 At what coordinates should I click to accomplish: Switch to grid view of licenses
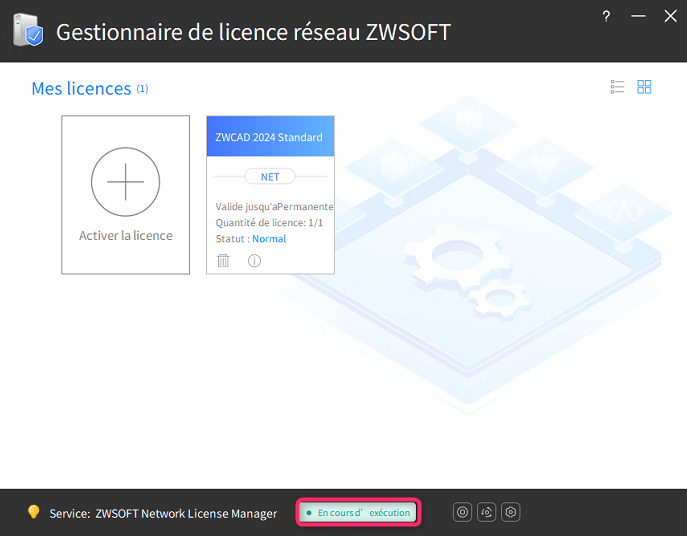[644, 87]
